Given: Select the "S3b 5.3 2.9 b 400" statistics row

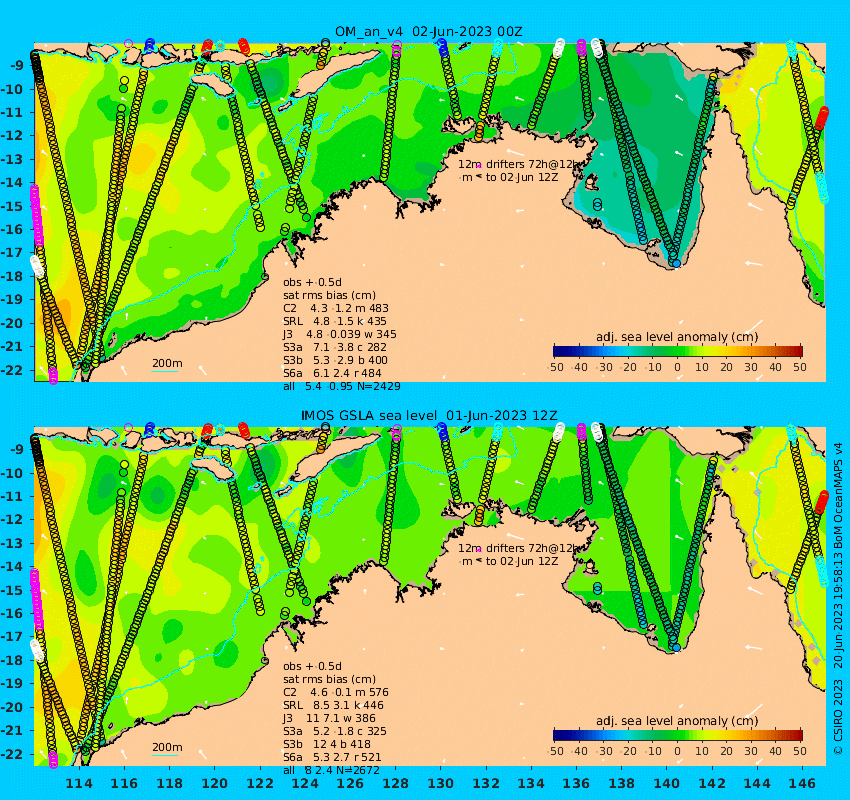Looking at the screenshot, I should (x=335, y=360).
